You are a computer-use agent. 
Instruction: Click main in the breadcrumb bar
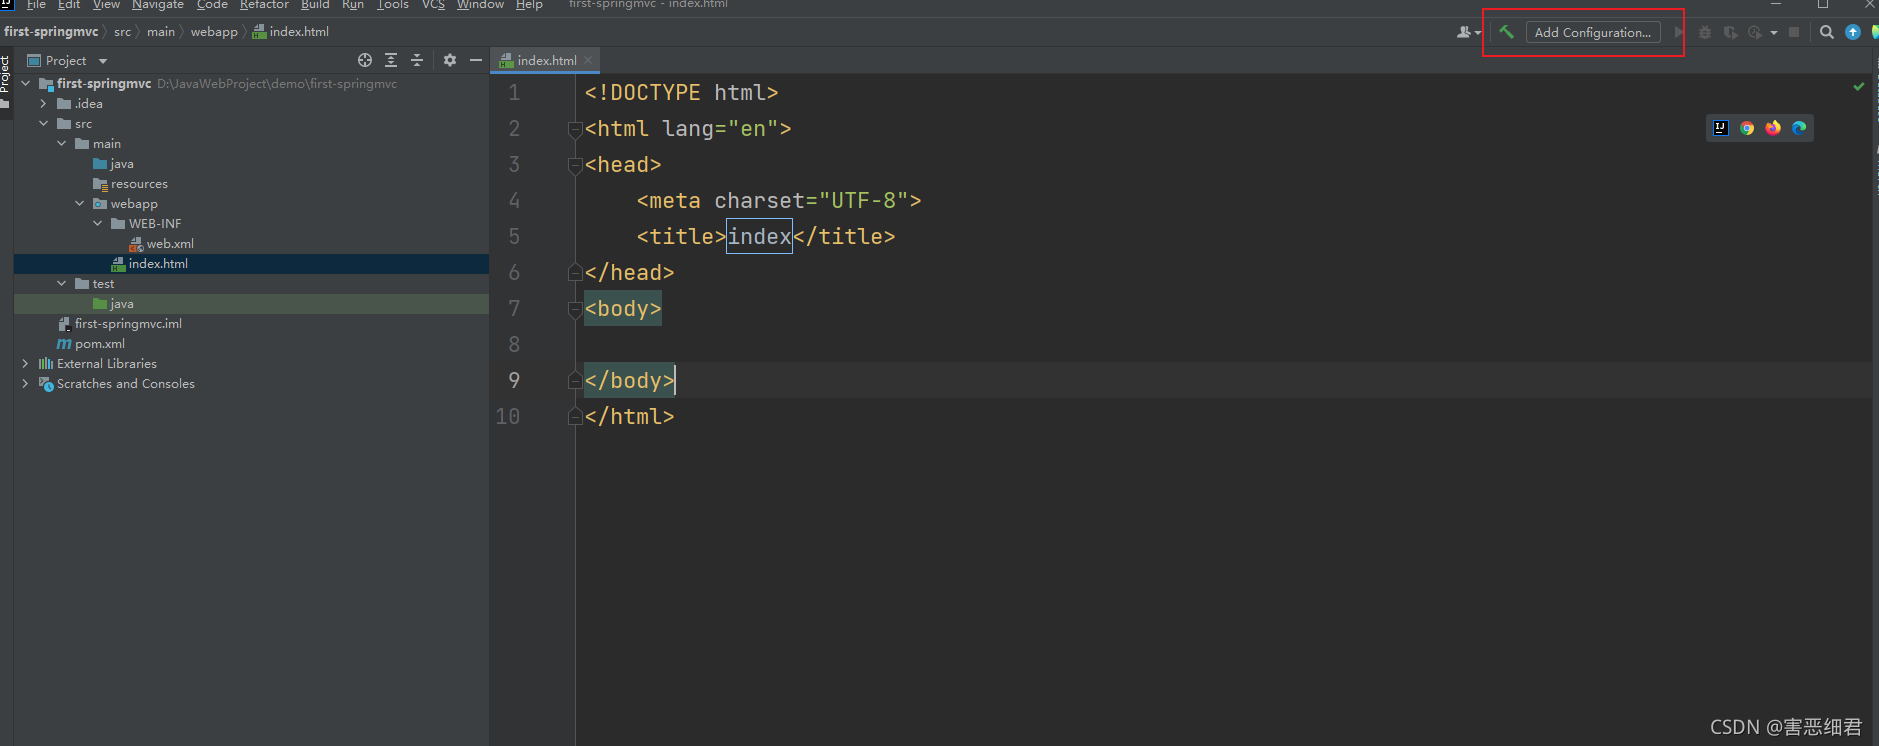click(x=160, y=32)
